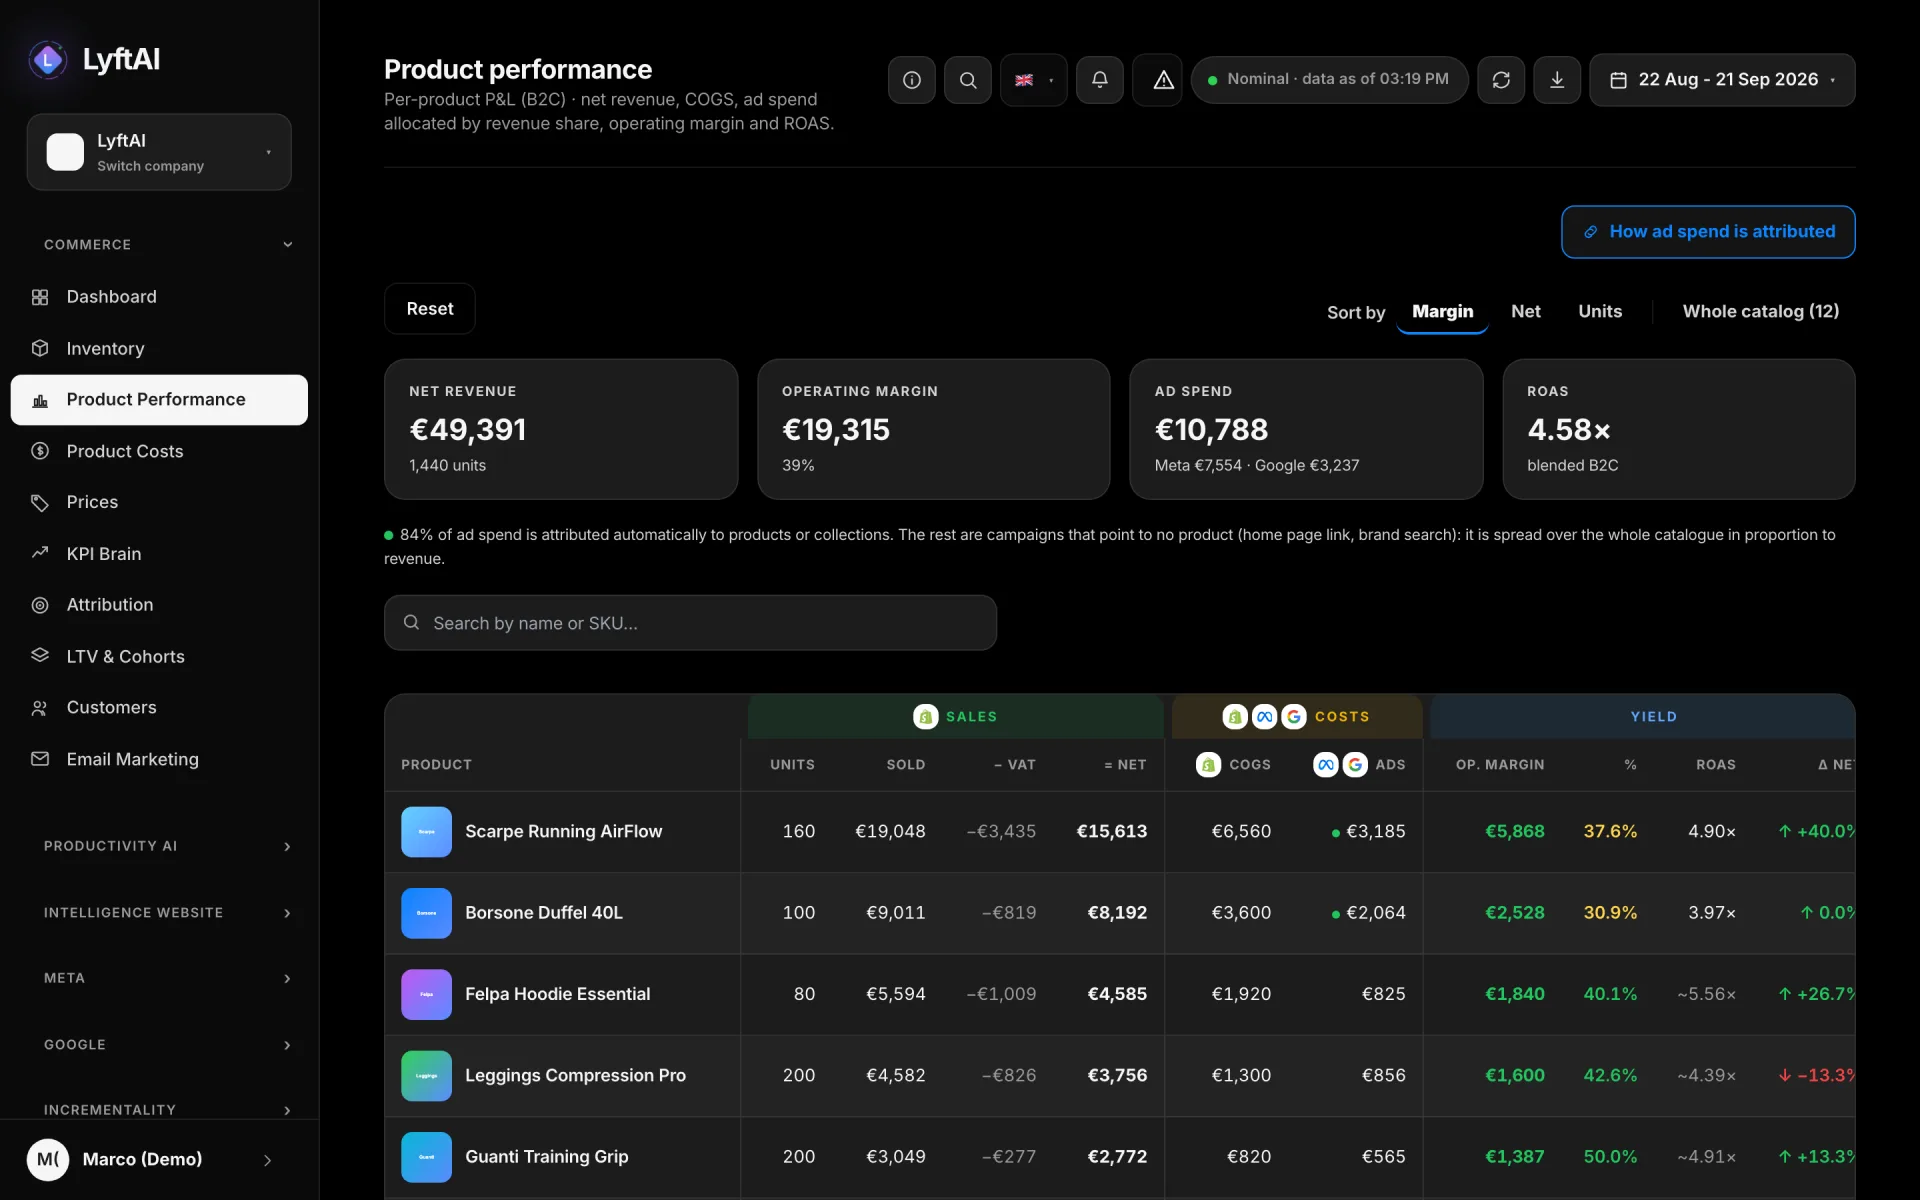Click Scarpe Running AirFlow product thumbnail
The width and height of the screenshot is (1920, 1200).
click(x=426, y=832)
